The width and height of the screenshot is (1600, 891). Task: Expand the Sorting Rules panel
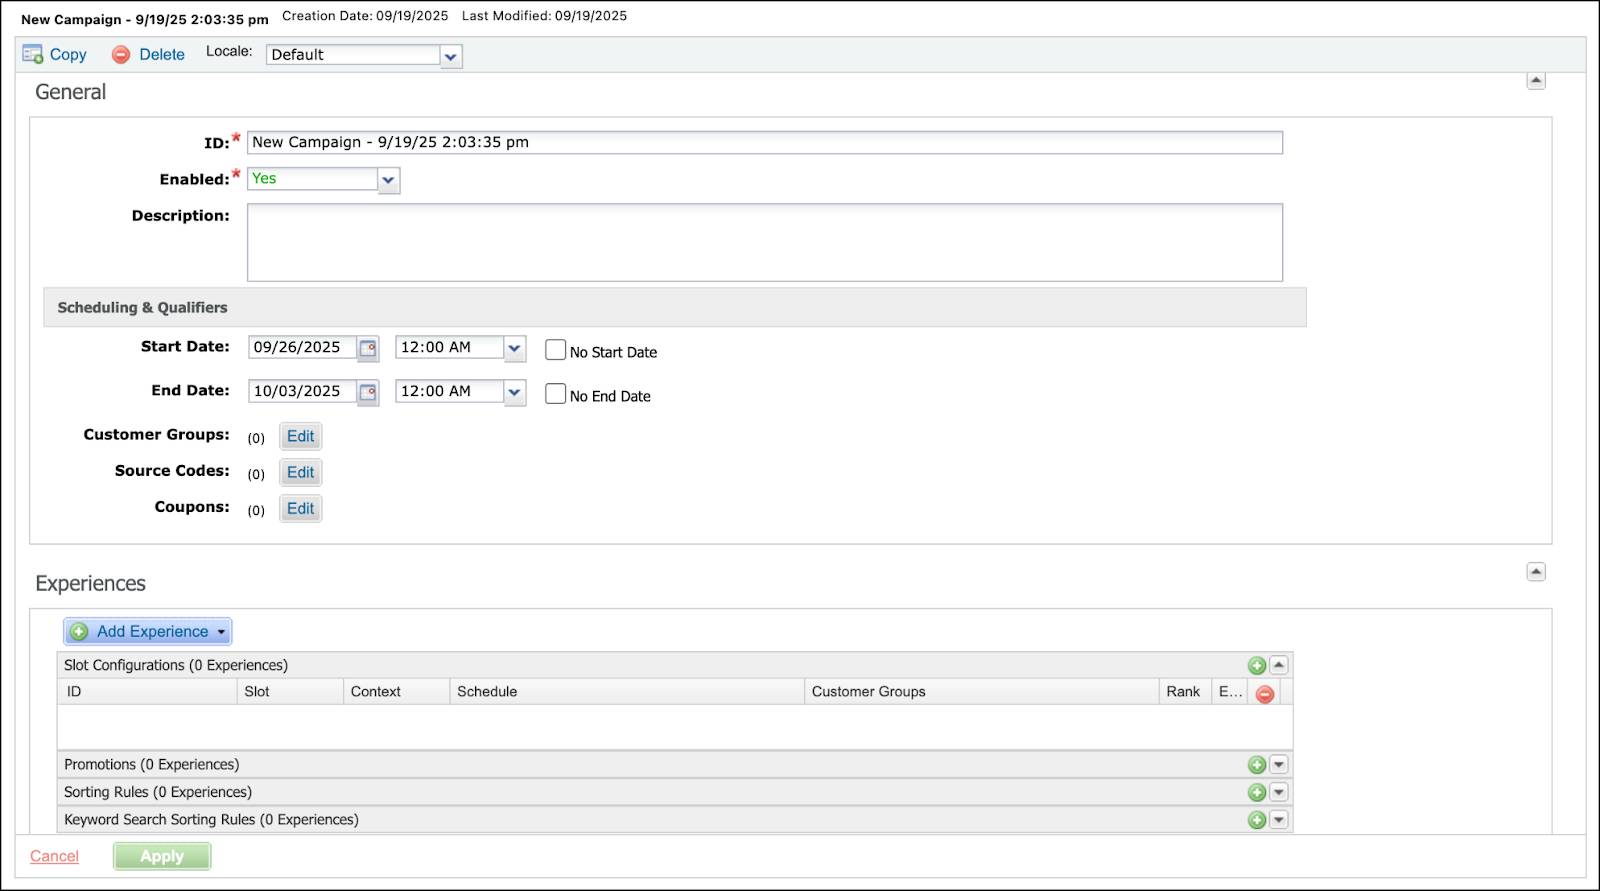pyautogui.click(x=1279, y=792)
